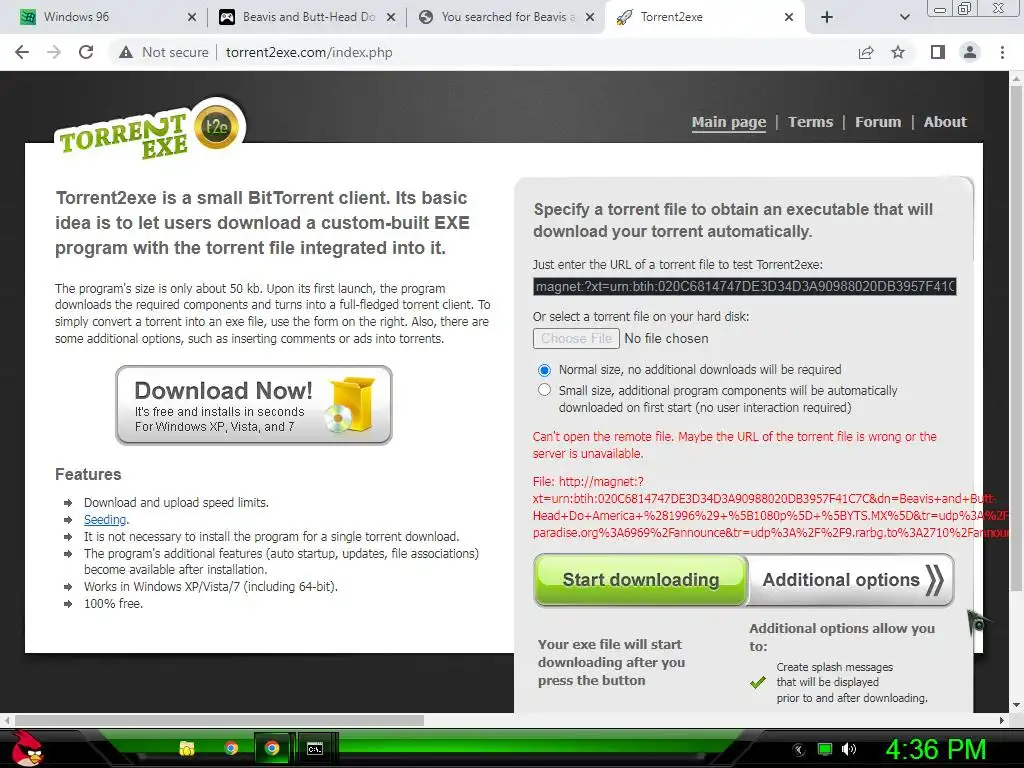
Task: Click the green network monitor tray icon
Action: click(x=825, y=750)
